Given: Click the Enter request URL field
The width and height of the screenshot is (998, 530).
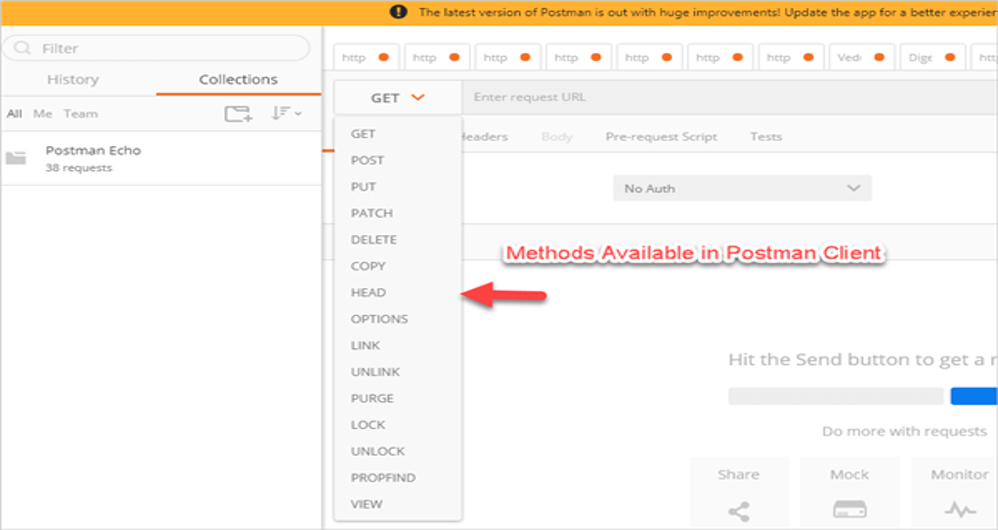Looking at the screenshot, I should (729, 97).
